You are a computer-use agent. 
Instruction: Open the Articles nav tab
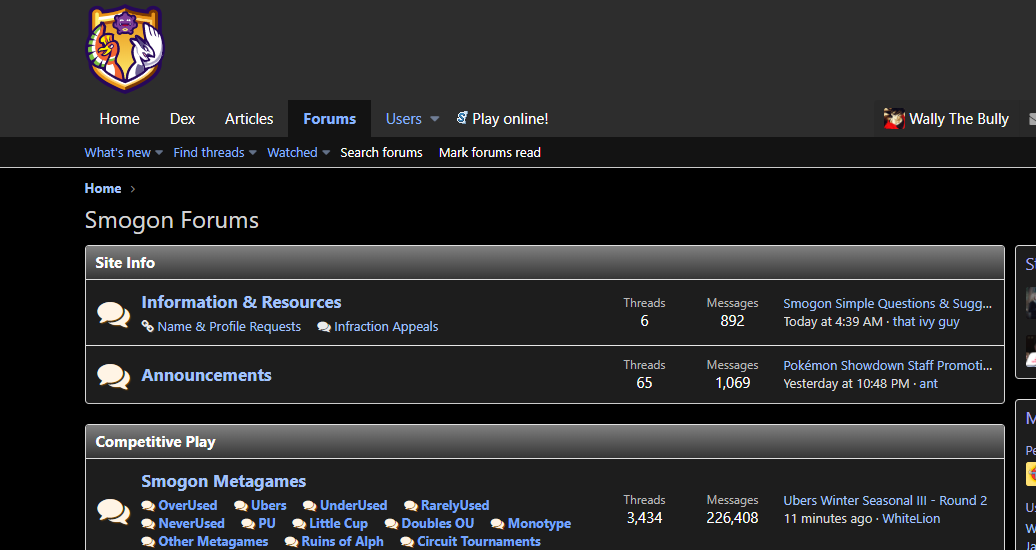pyautogui.click(x=249, y=119)
